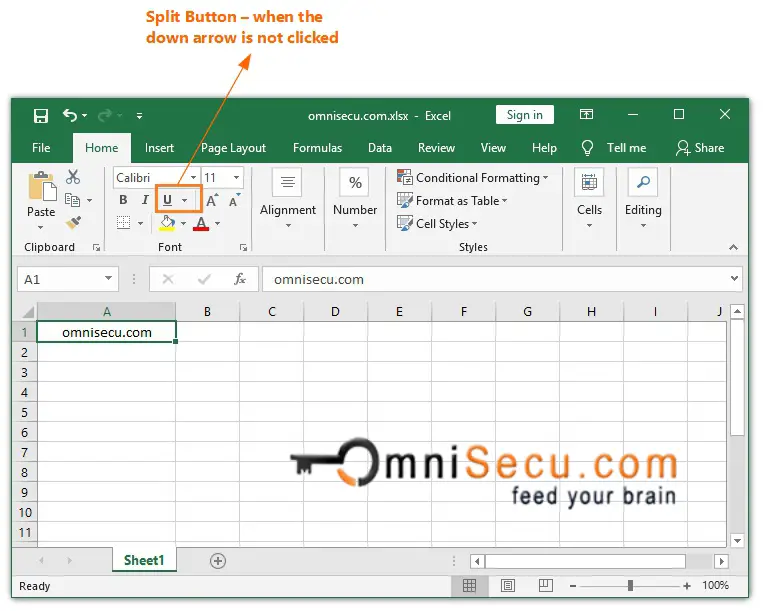The height and width of the screenshot is (611, 763).
Task: Open the Clipboard dialog launcher
Action: pos(96,248)
